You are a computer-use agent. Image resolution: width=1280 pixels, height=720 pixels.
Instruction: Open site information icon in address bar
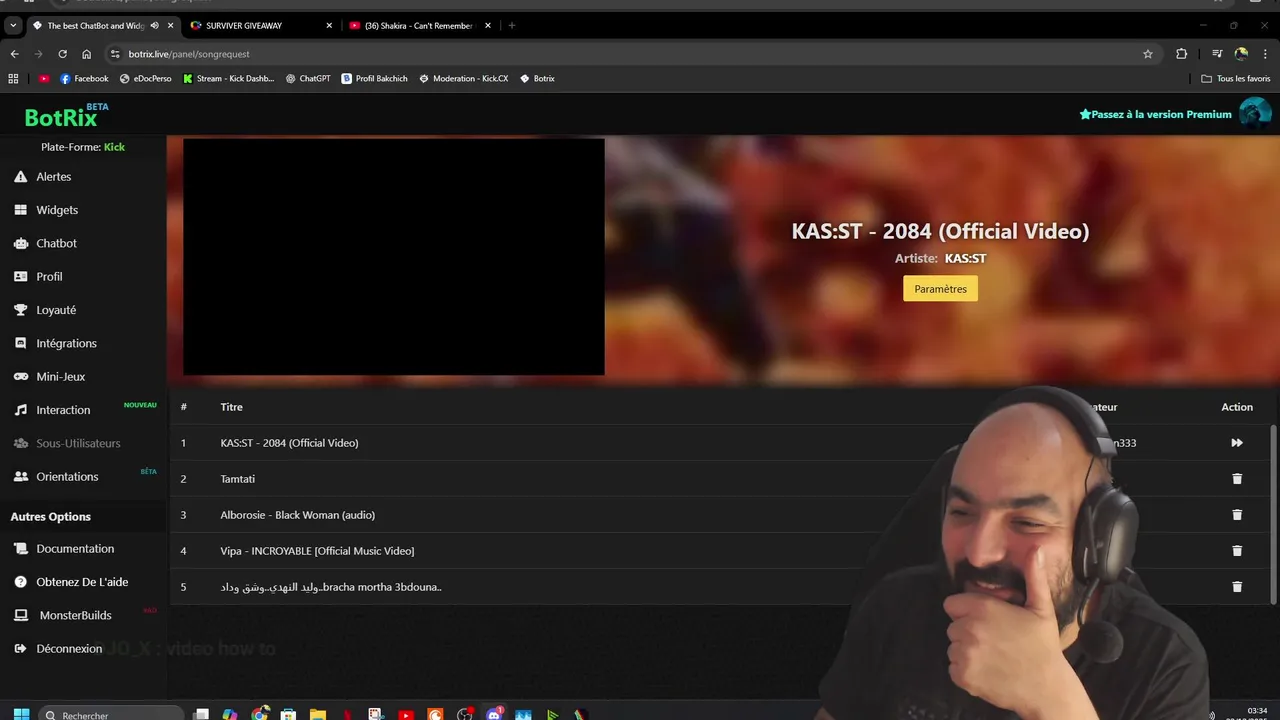[115, 54]
